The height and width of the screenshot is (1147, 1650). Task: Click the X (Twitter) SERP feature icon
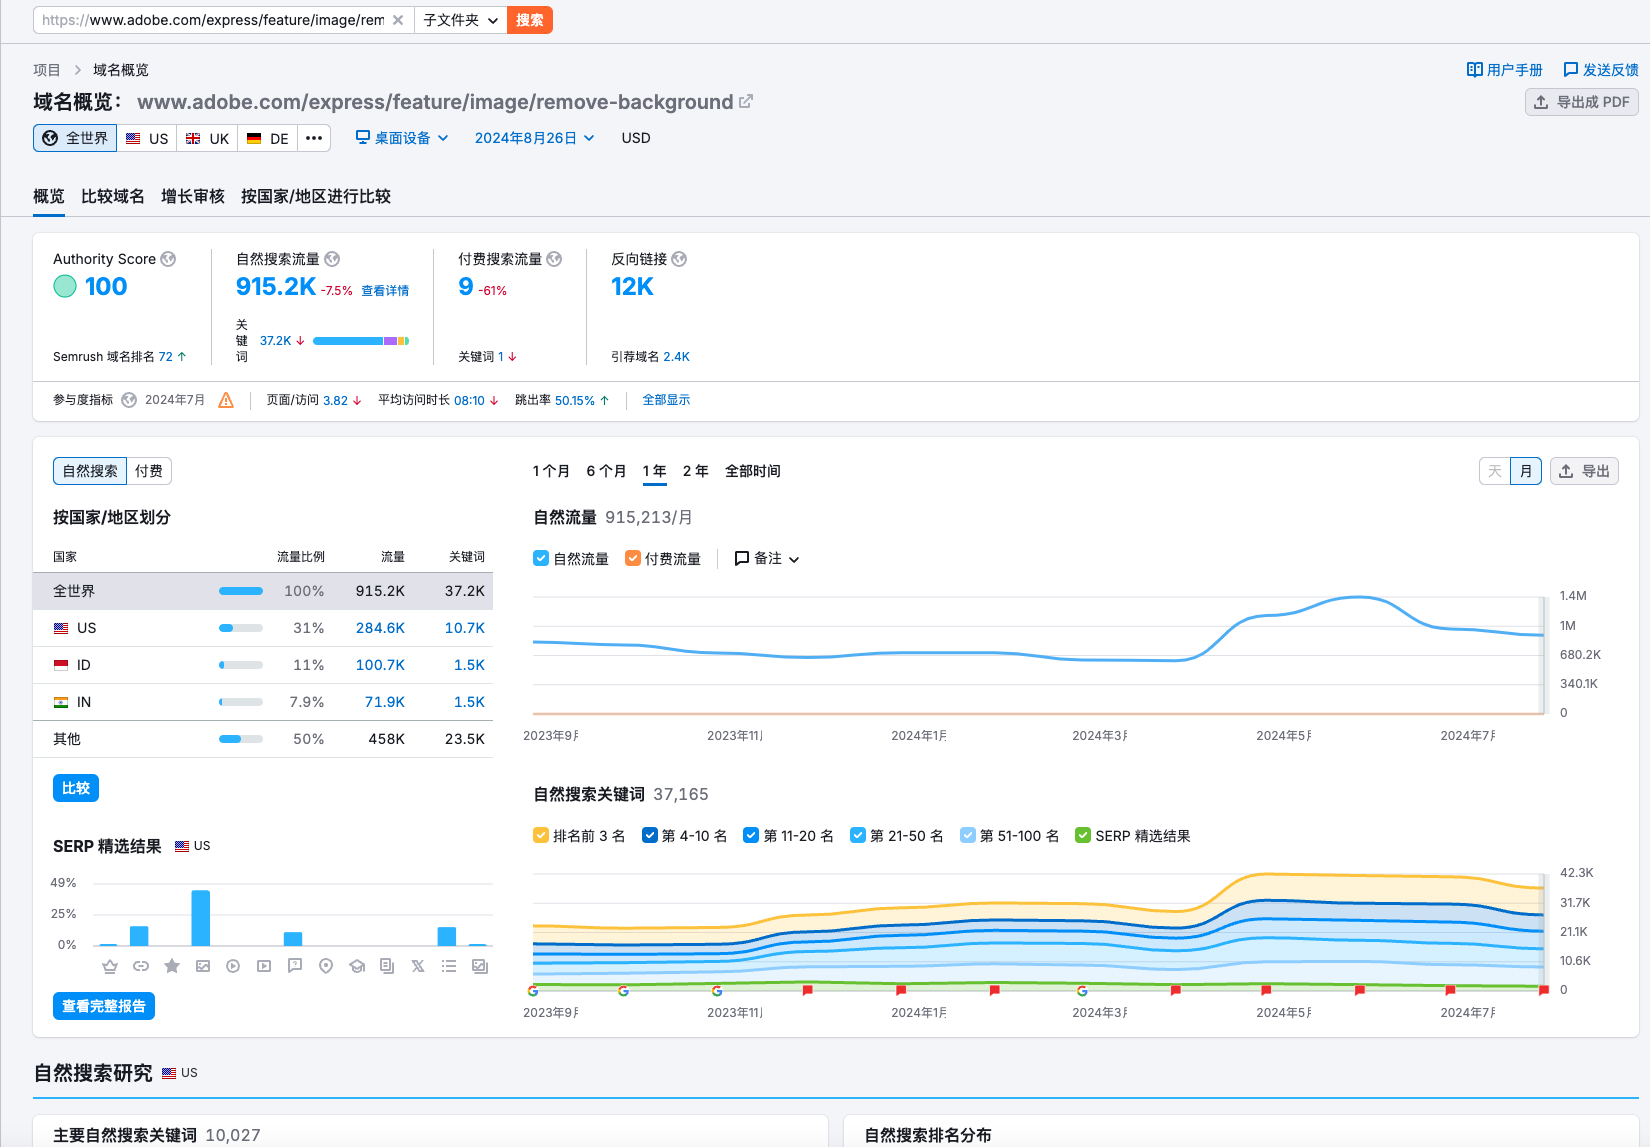point(418,966)
